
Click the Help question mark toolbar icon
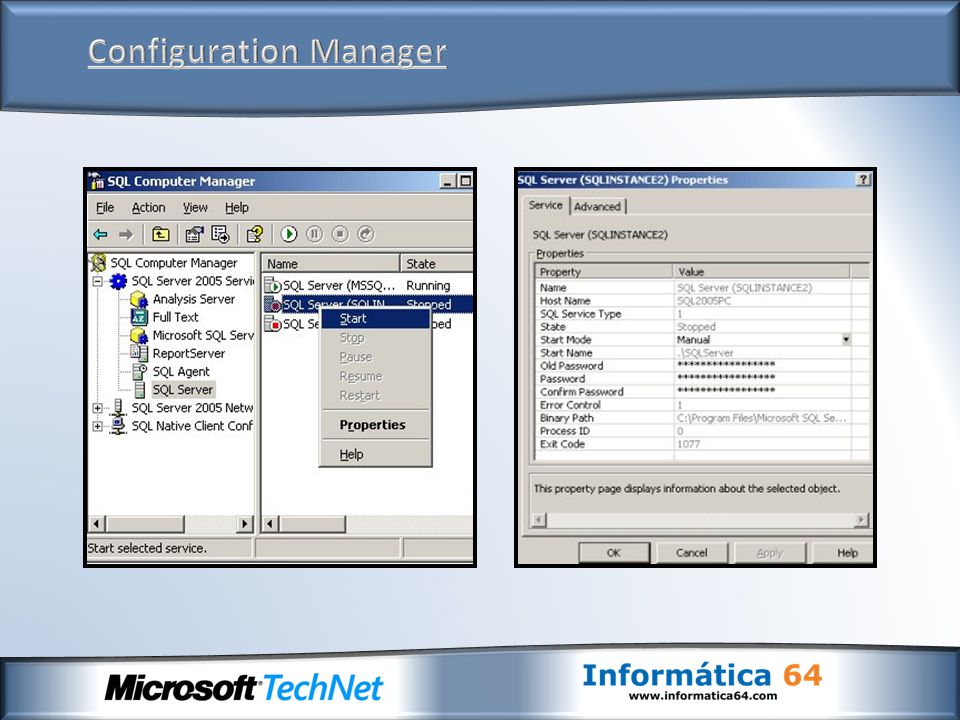pyautogui.click(x=255, y=234)
